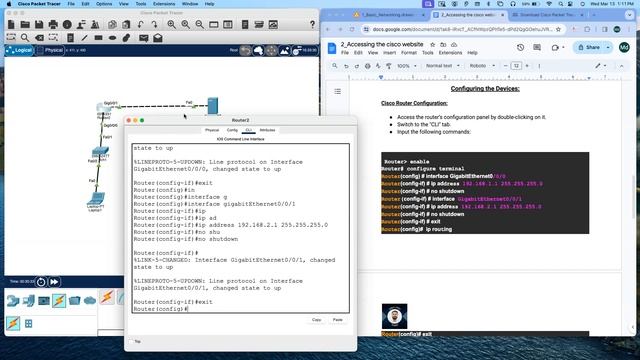Collapse the Docs toolbar with the chevron
Viewport: 640px width, 360px height.
tap(622, 66)
